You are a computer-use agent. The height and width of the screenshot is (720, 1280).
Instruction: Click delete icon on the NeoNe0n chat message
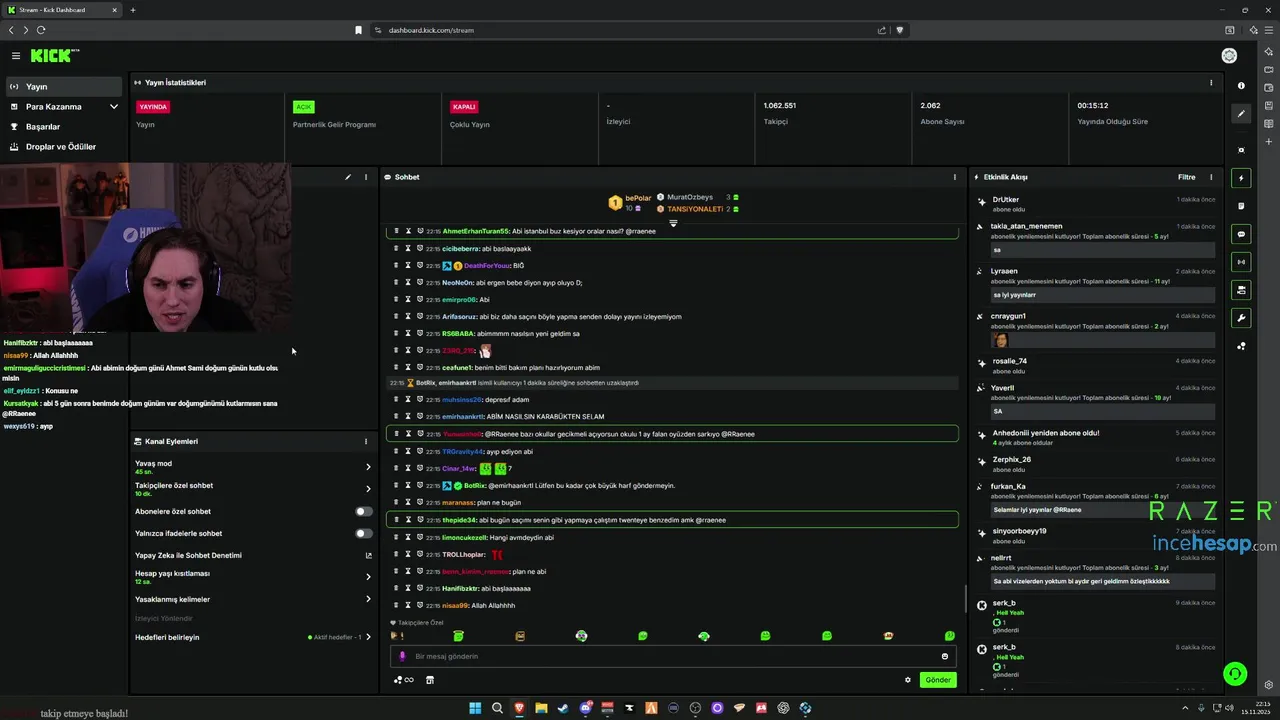click(396, 282)
